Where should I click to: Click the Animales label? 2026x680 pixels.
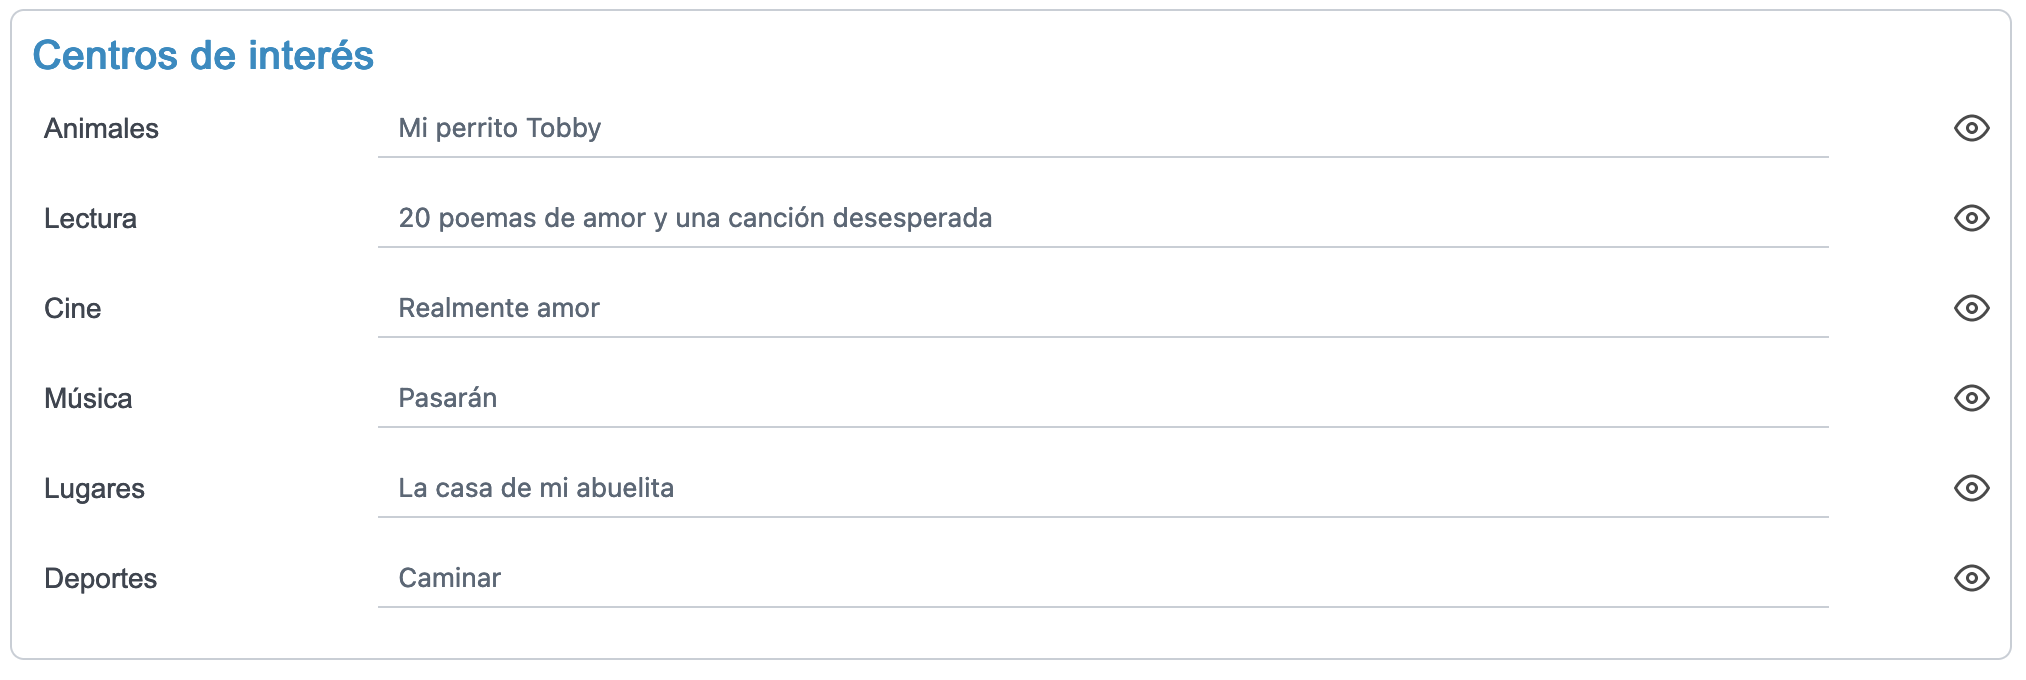tap(101, 128)
